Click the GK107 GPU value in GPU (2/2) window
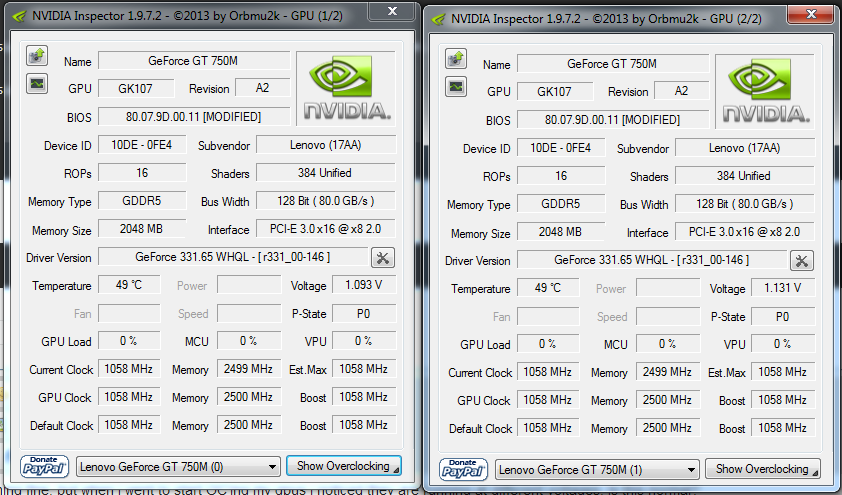The height and width of the screenshot is (495, 842). click(x=555, y=91)
